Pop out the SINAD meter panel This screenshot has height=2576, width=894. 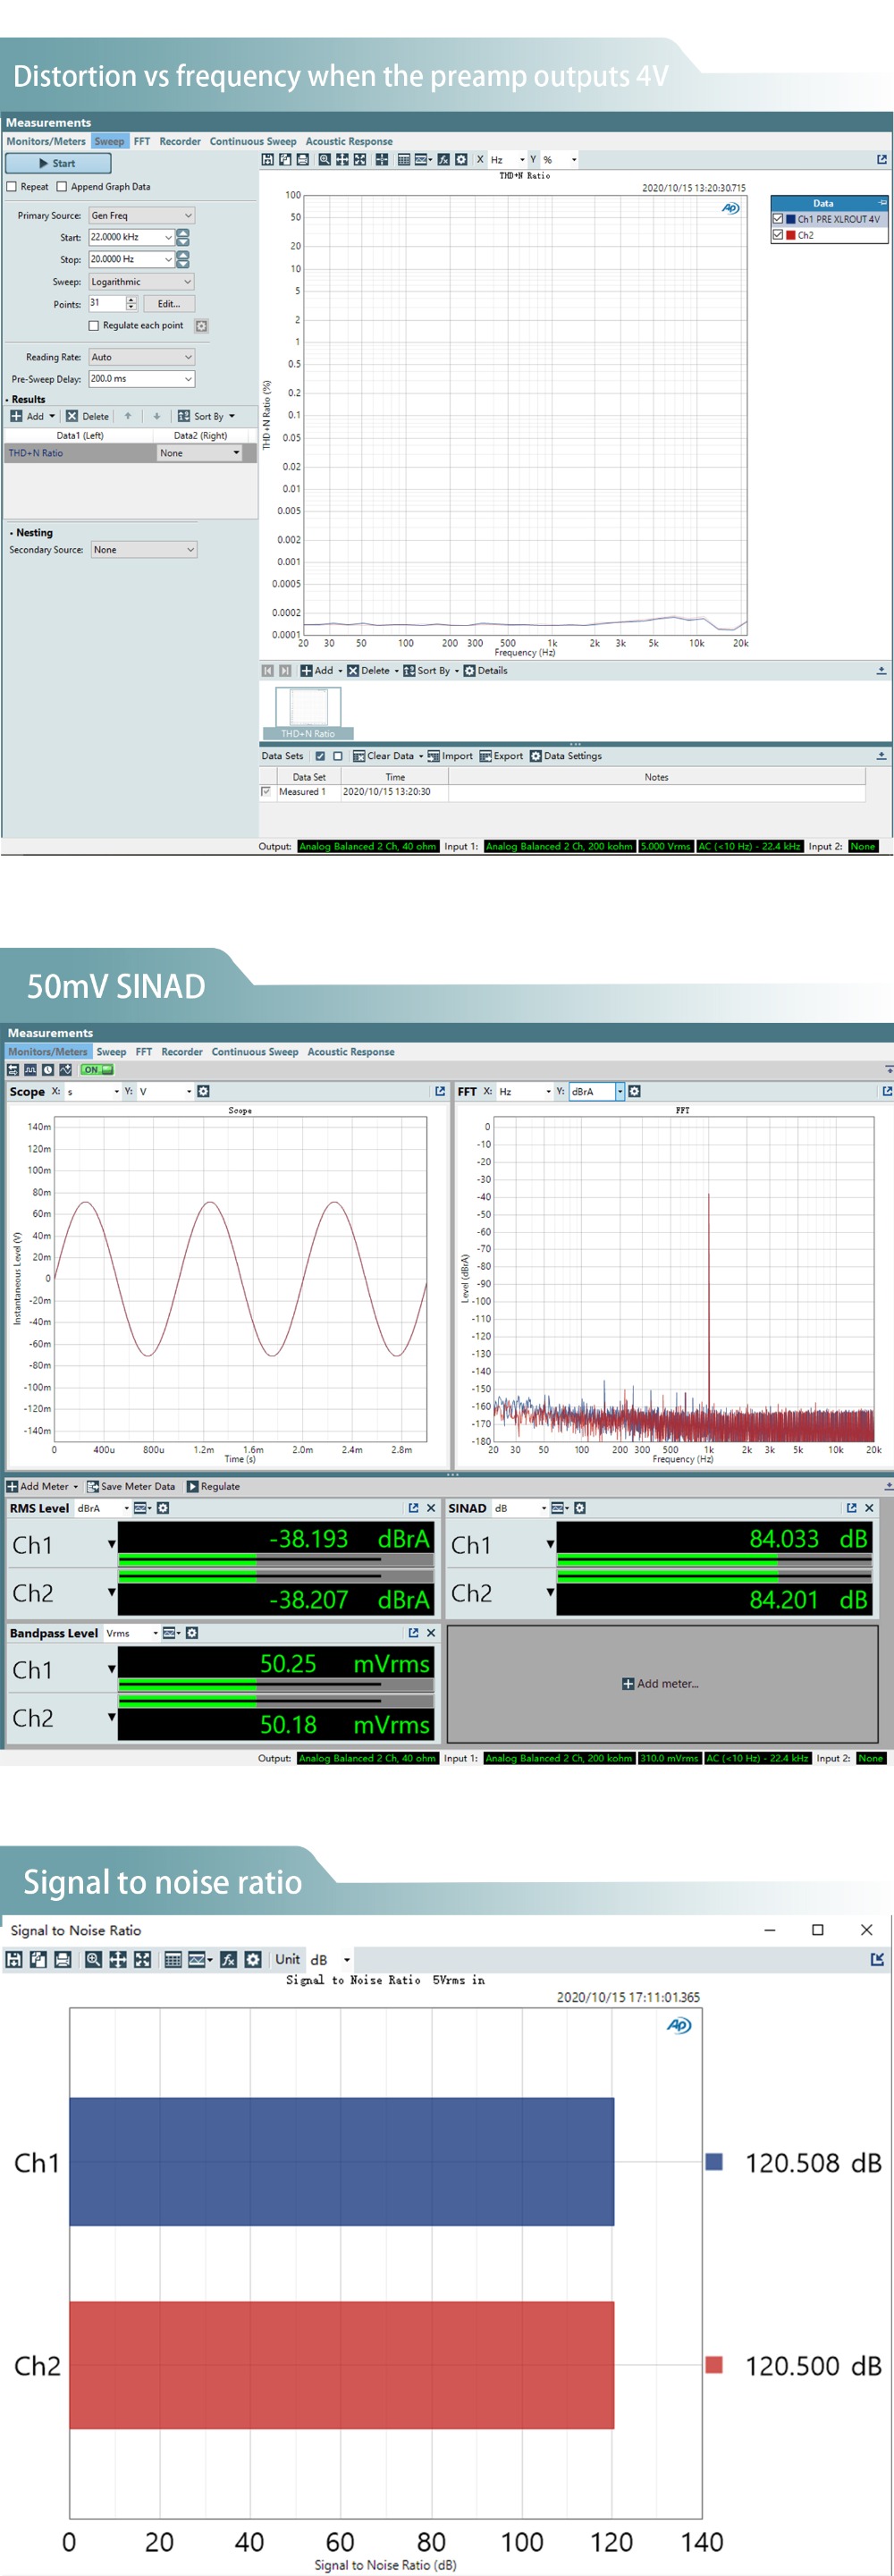(x=851, y=1508)
